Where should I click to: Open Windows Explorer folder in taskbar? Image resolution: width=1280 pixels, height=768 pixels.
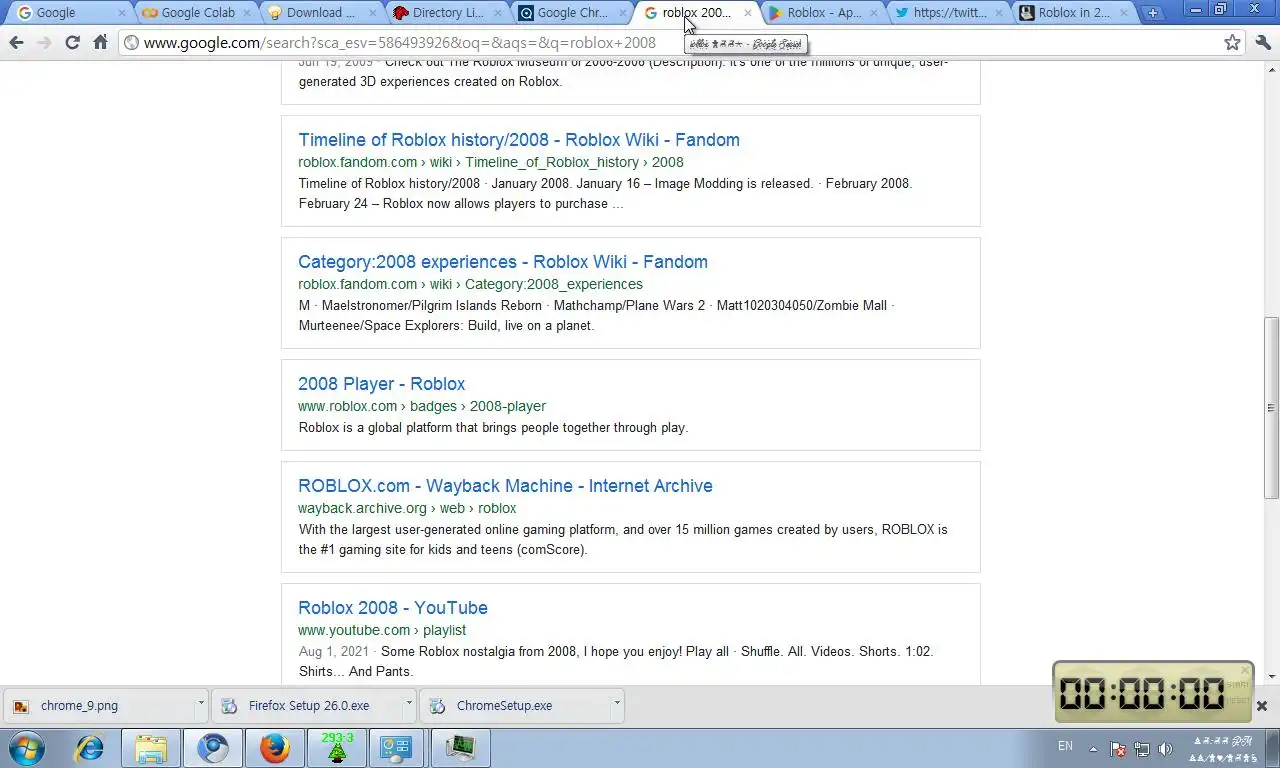point(151,748)
